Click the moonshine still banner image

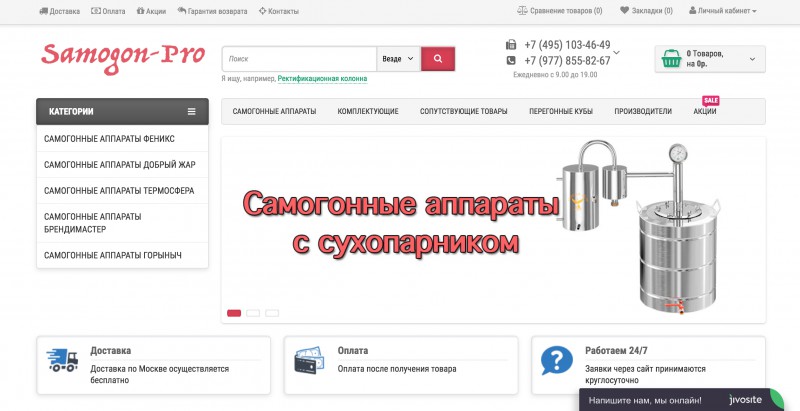click(x=641, y=228)
